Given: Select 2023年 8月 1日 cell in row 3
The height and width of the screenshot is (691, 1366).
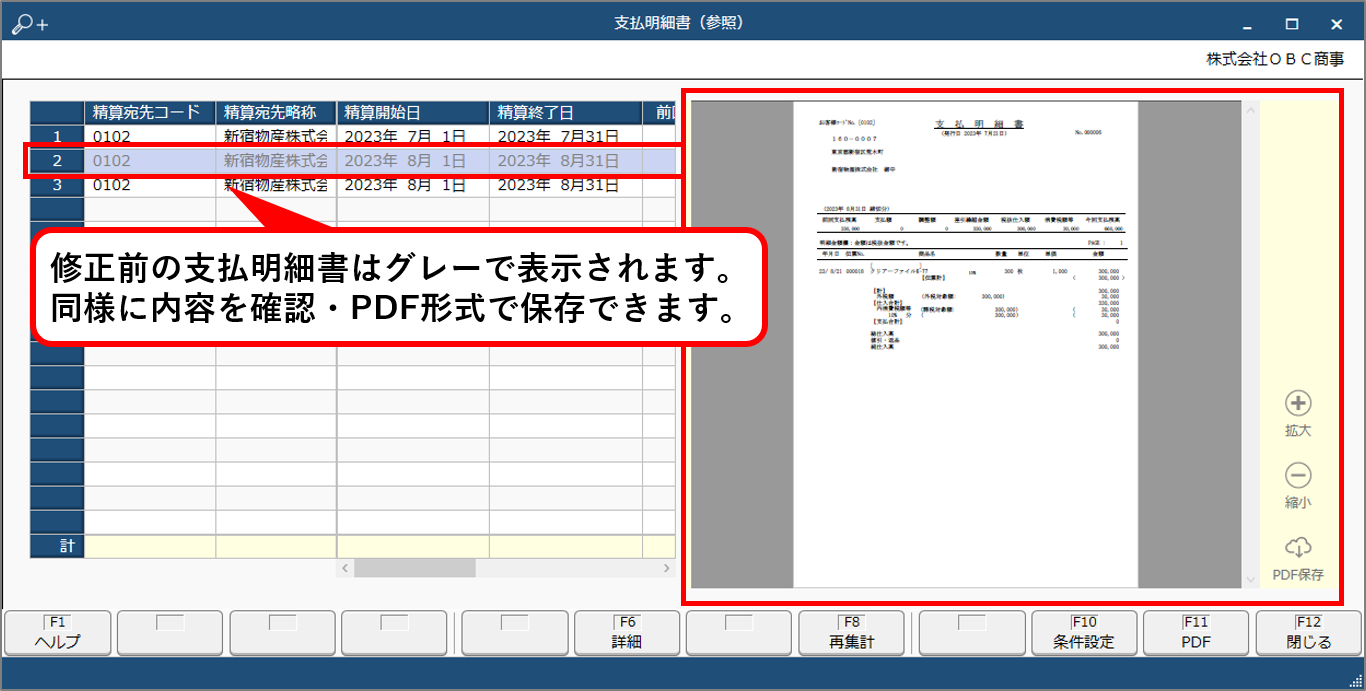Looking at the screenshot, I should tap(413, 184).
